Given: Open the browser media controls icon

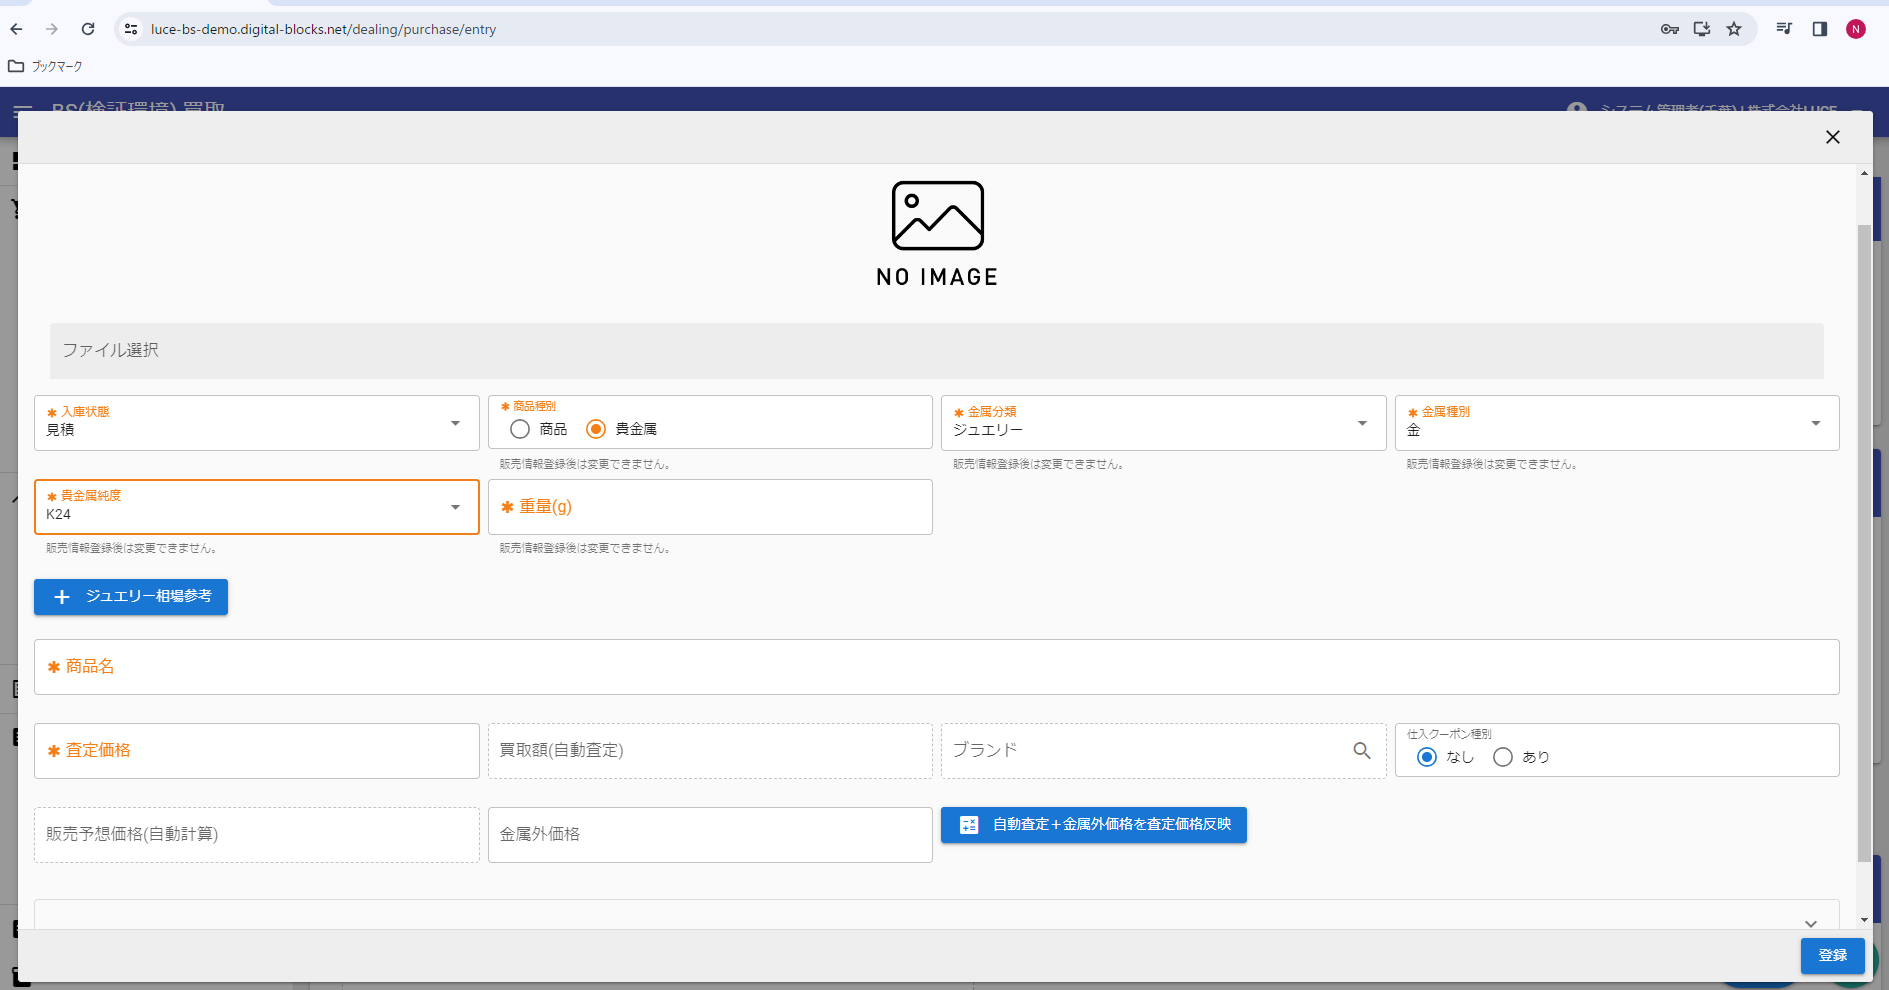Looking at the screenshot, I should 1784,29.
